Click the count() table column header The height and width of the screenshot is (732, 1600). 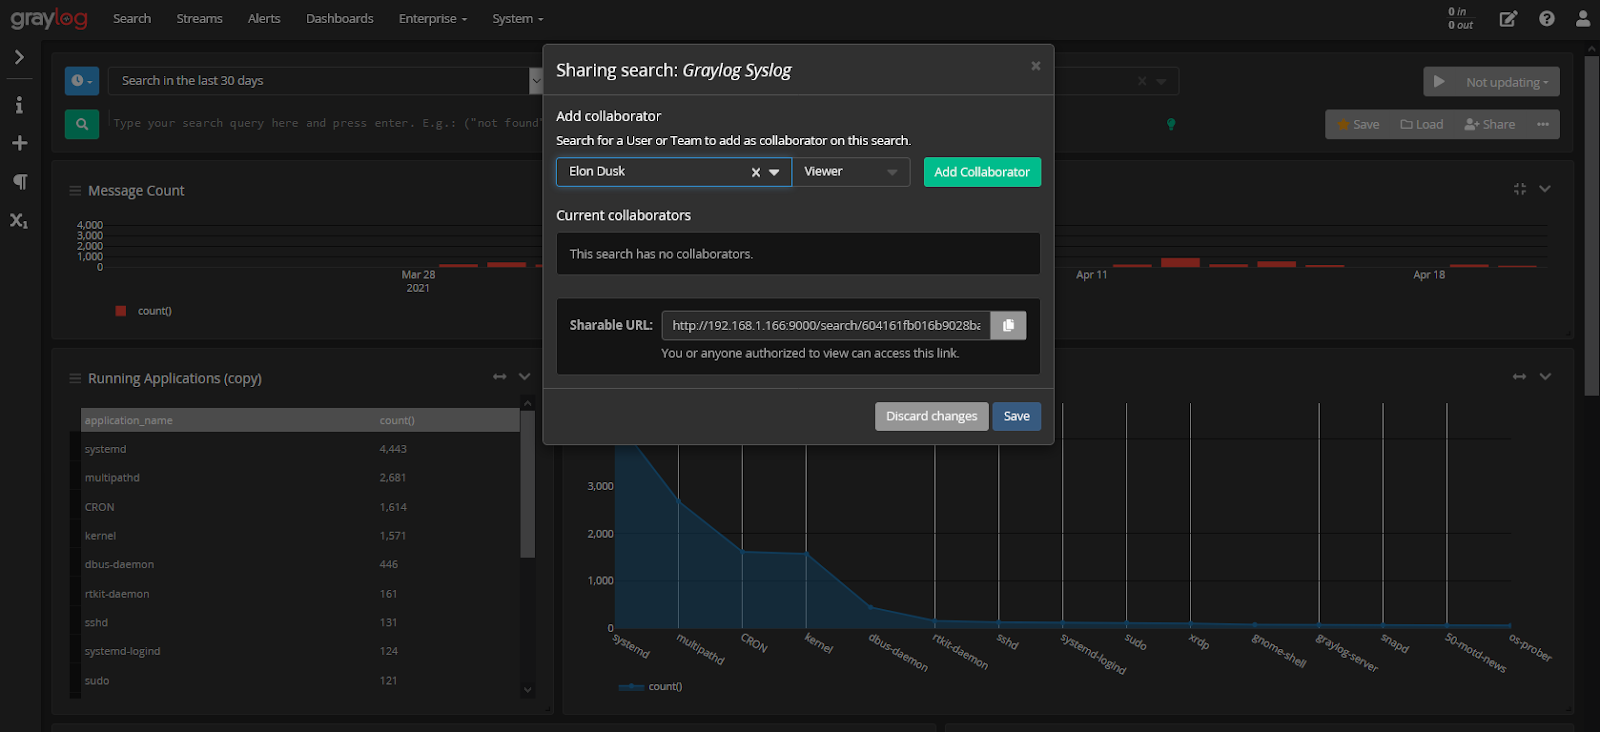click(397, 420)
